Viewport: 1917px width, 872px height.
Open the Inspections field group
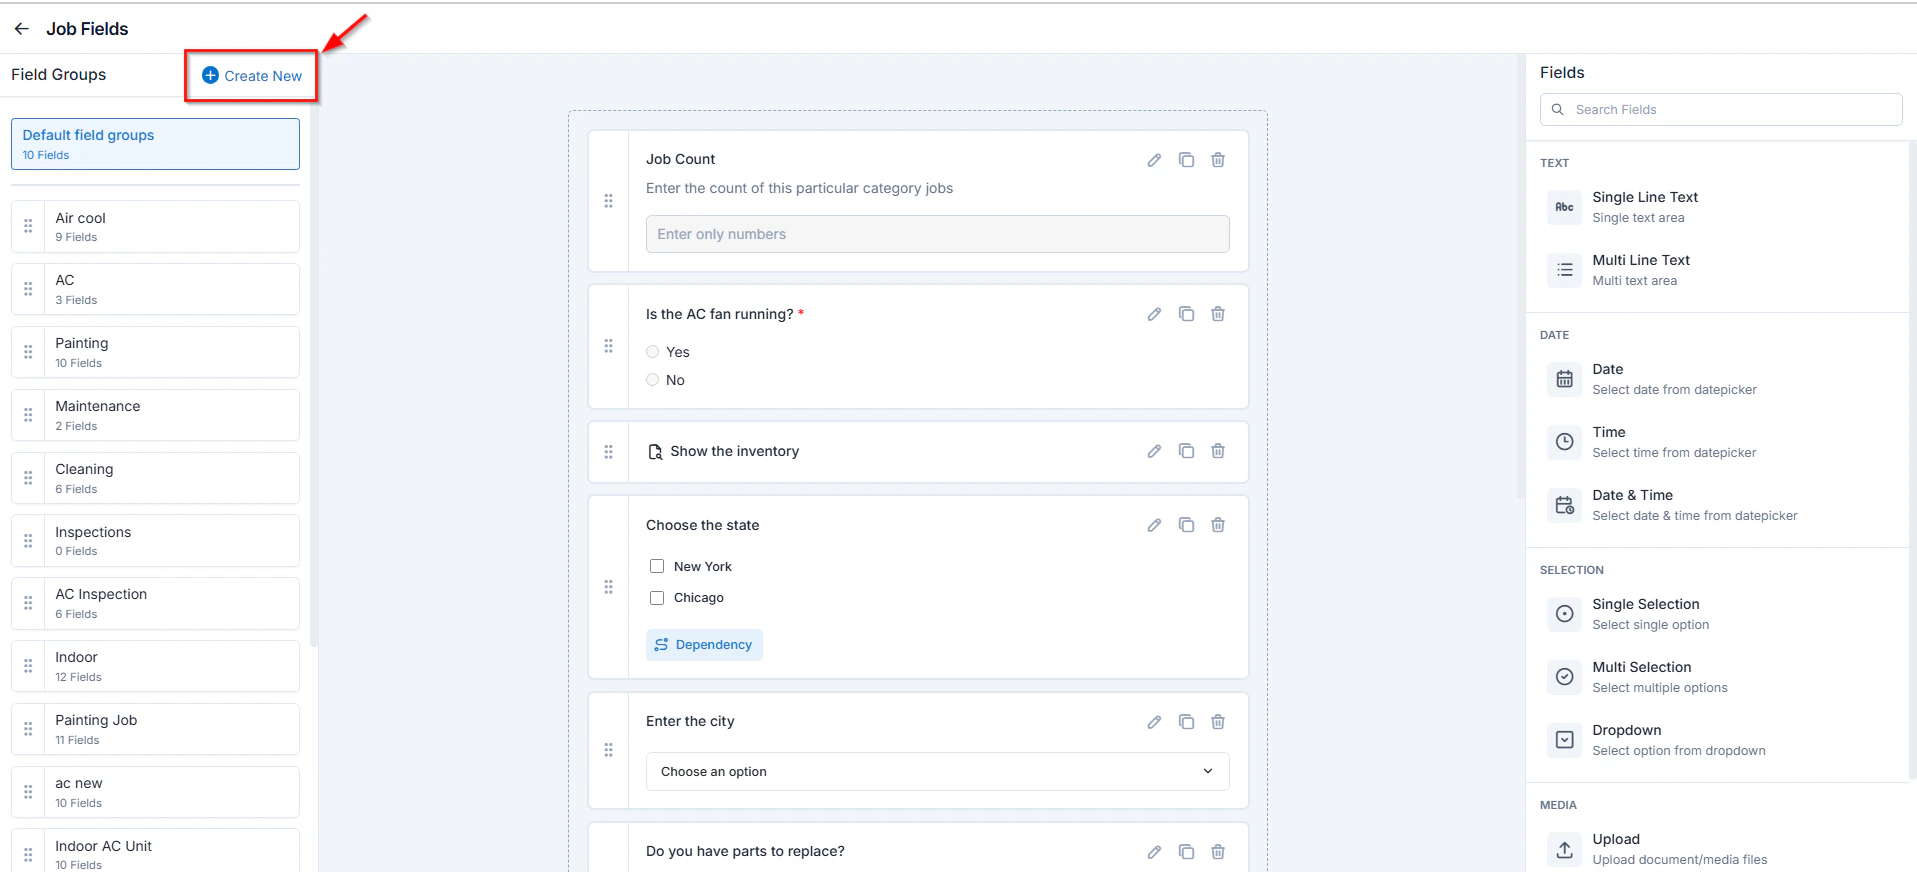point(155,541)
